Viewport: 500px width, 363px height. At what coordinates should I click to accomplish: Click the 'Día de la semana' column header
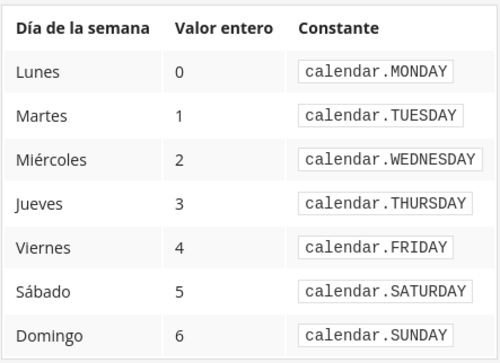[83, 28]
